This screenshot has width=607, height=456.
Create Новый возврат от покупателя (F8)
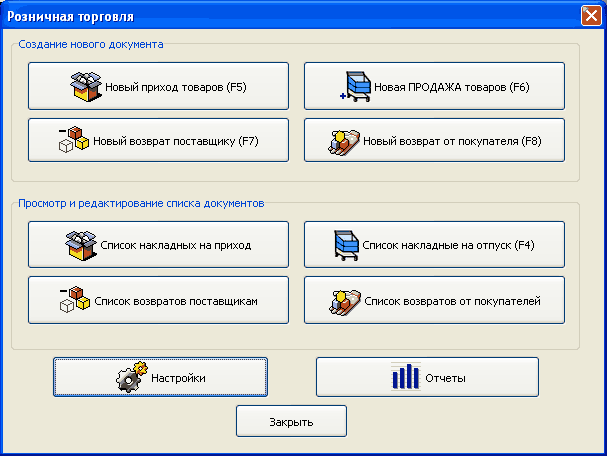point(434,140)
